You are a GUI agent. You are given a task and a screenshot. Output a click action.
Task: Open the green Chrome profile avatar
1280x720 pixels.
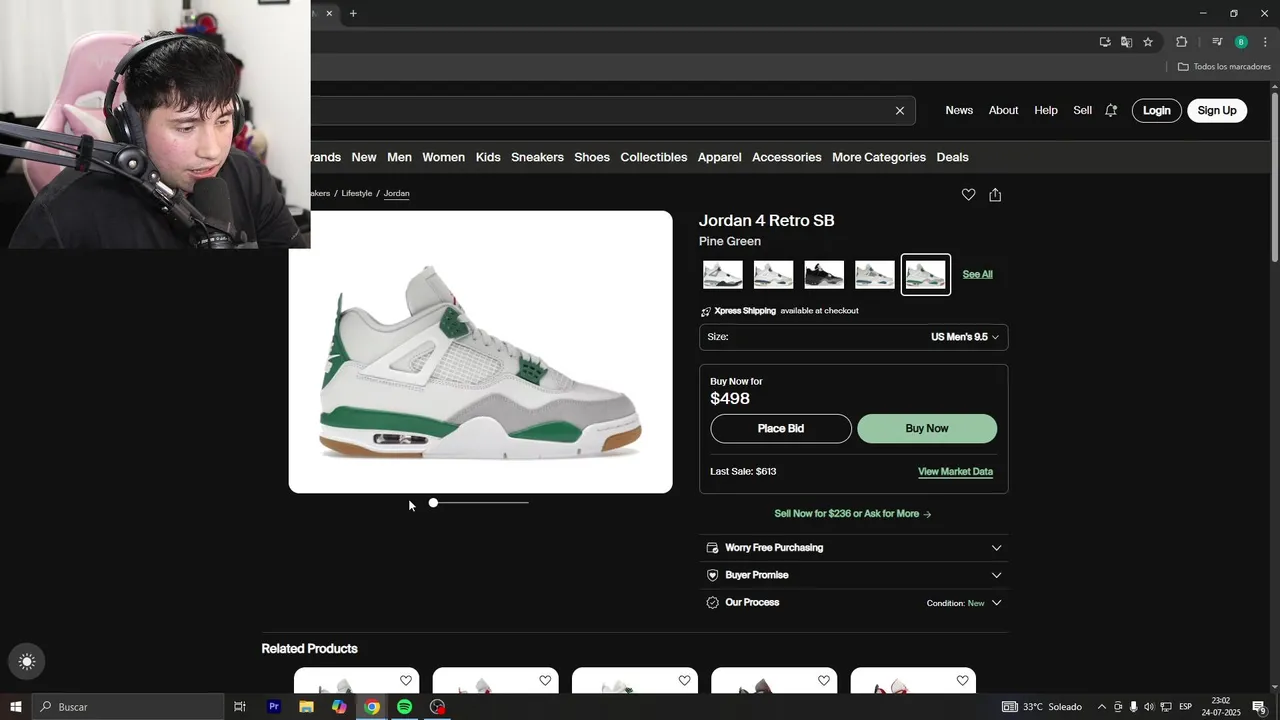coord(1241,42)
